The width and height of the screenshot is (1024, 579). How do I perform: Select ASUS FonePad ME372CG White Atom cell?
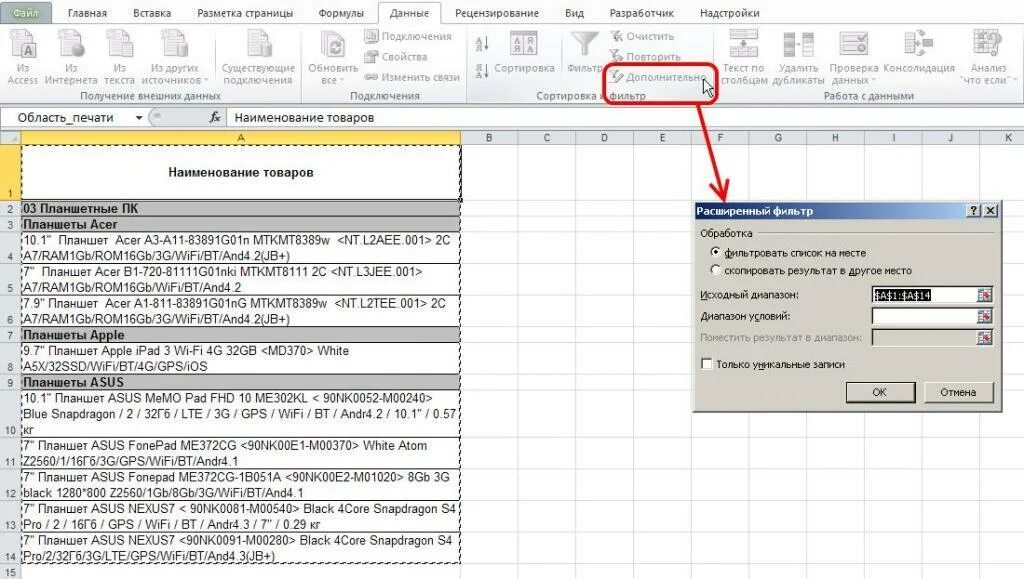point(240,453)
